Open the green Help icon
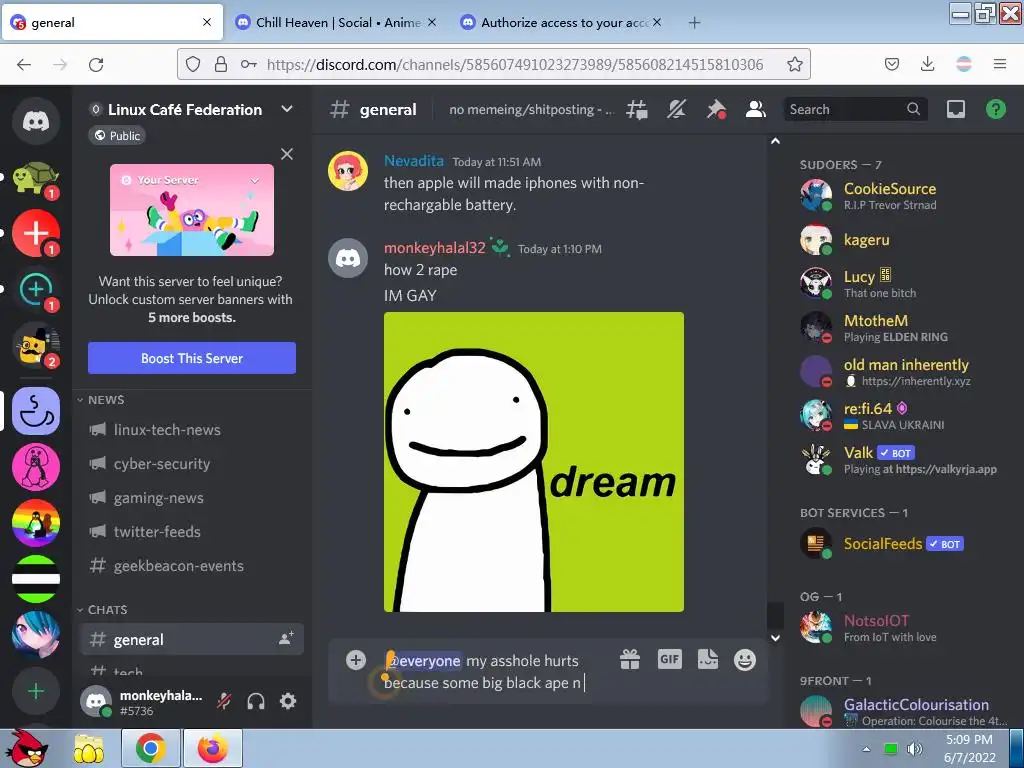The image size is (1024, 768). tap(995, 109)
